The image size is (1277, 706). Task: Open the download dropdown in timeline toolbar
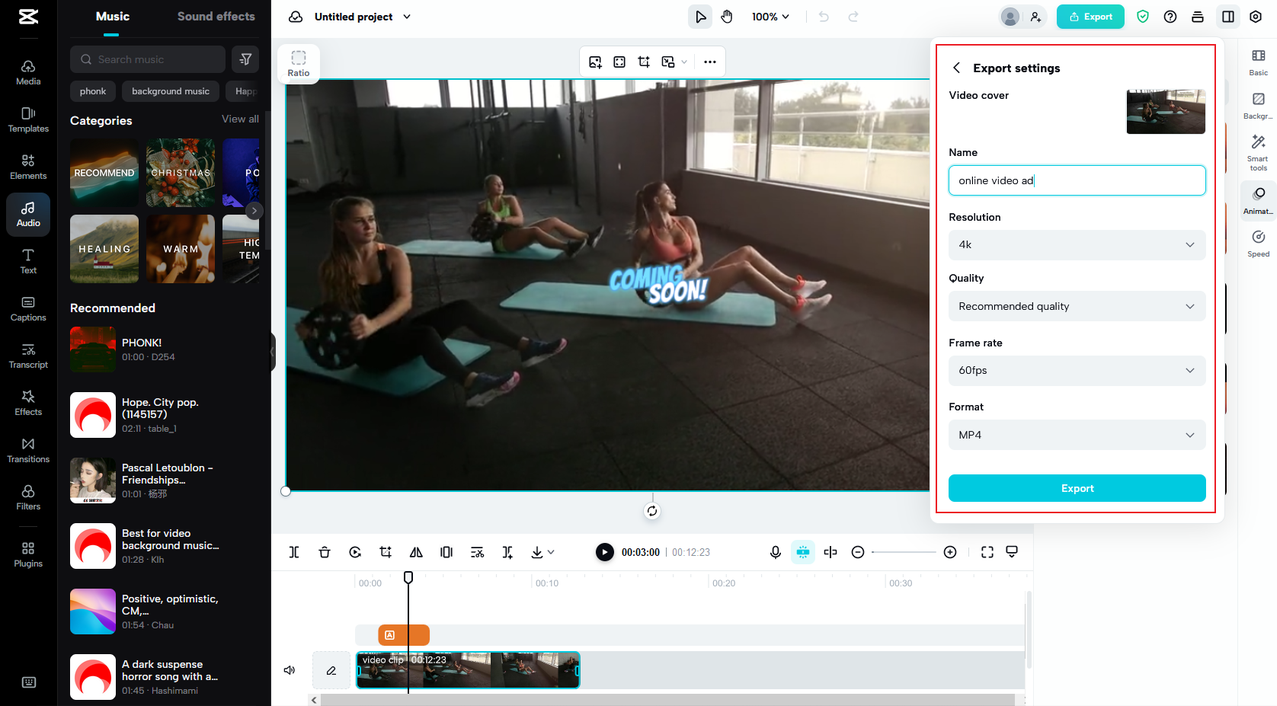point(544,552)
